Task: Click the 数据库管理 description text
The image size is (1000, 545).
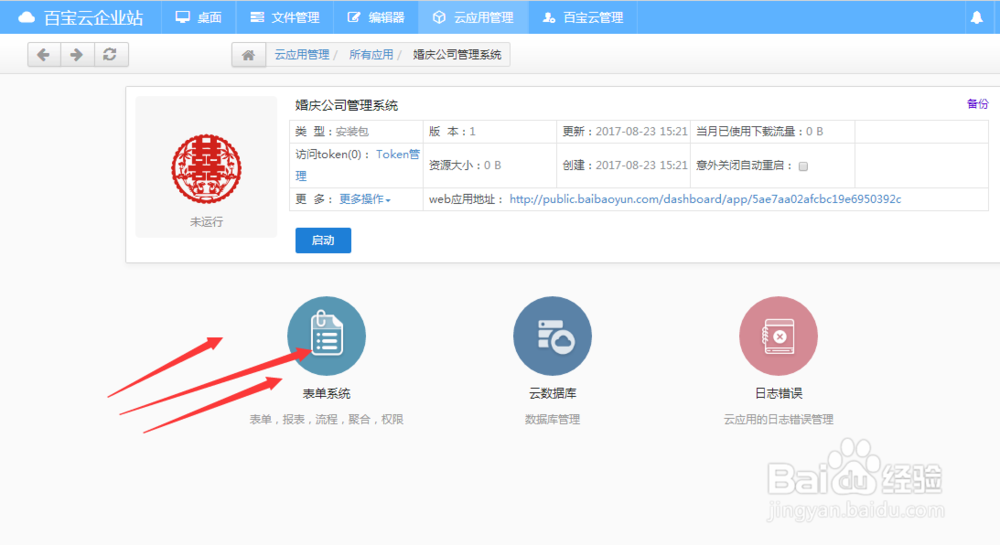Action: tap(552, 419)
